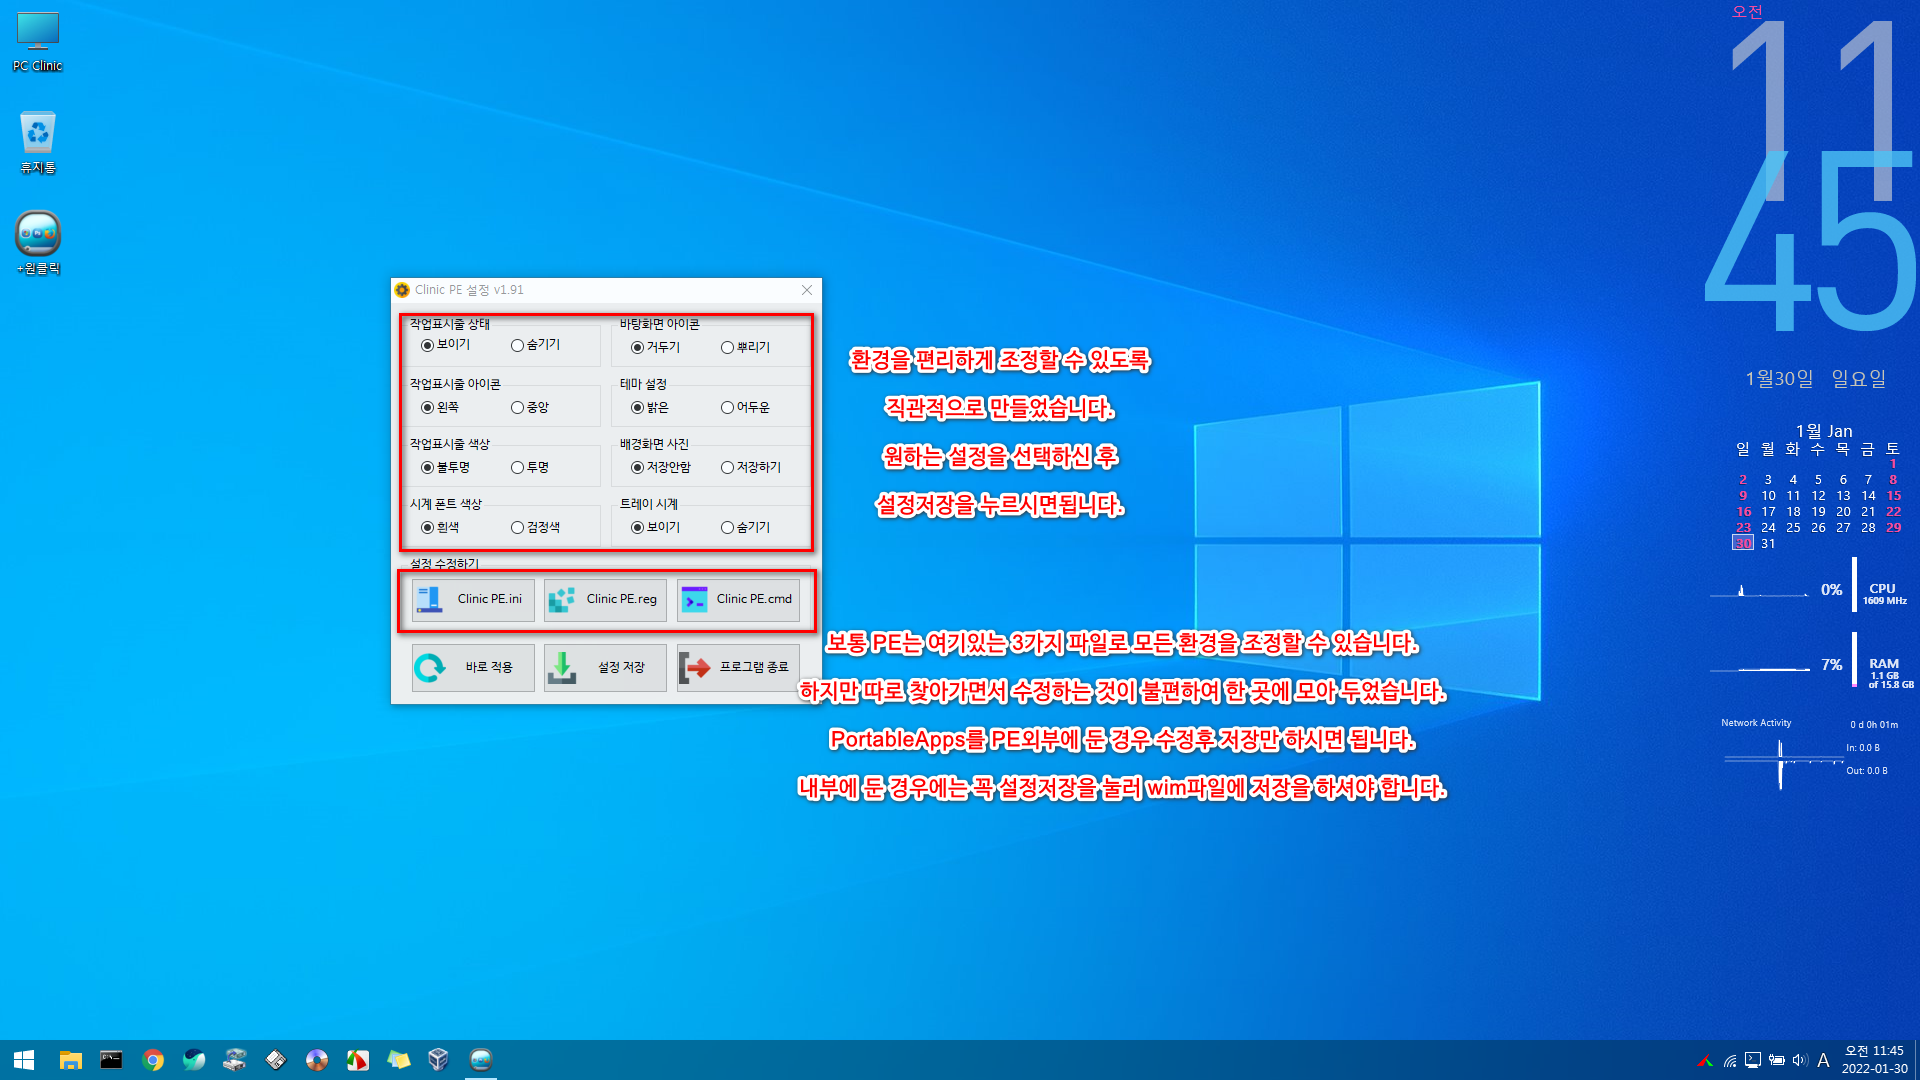The width and height of the screenshot is (1920, 1080).
Task: Choose 뿌리기 for 바탕화면 아이콘
Action: tap(746, 348)
